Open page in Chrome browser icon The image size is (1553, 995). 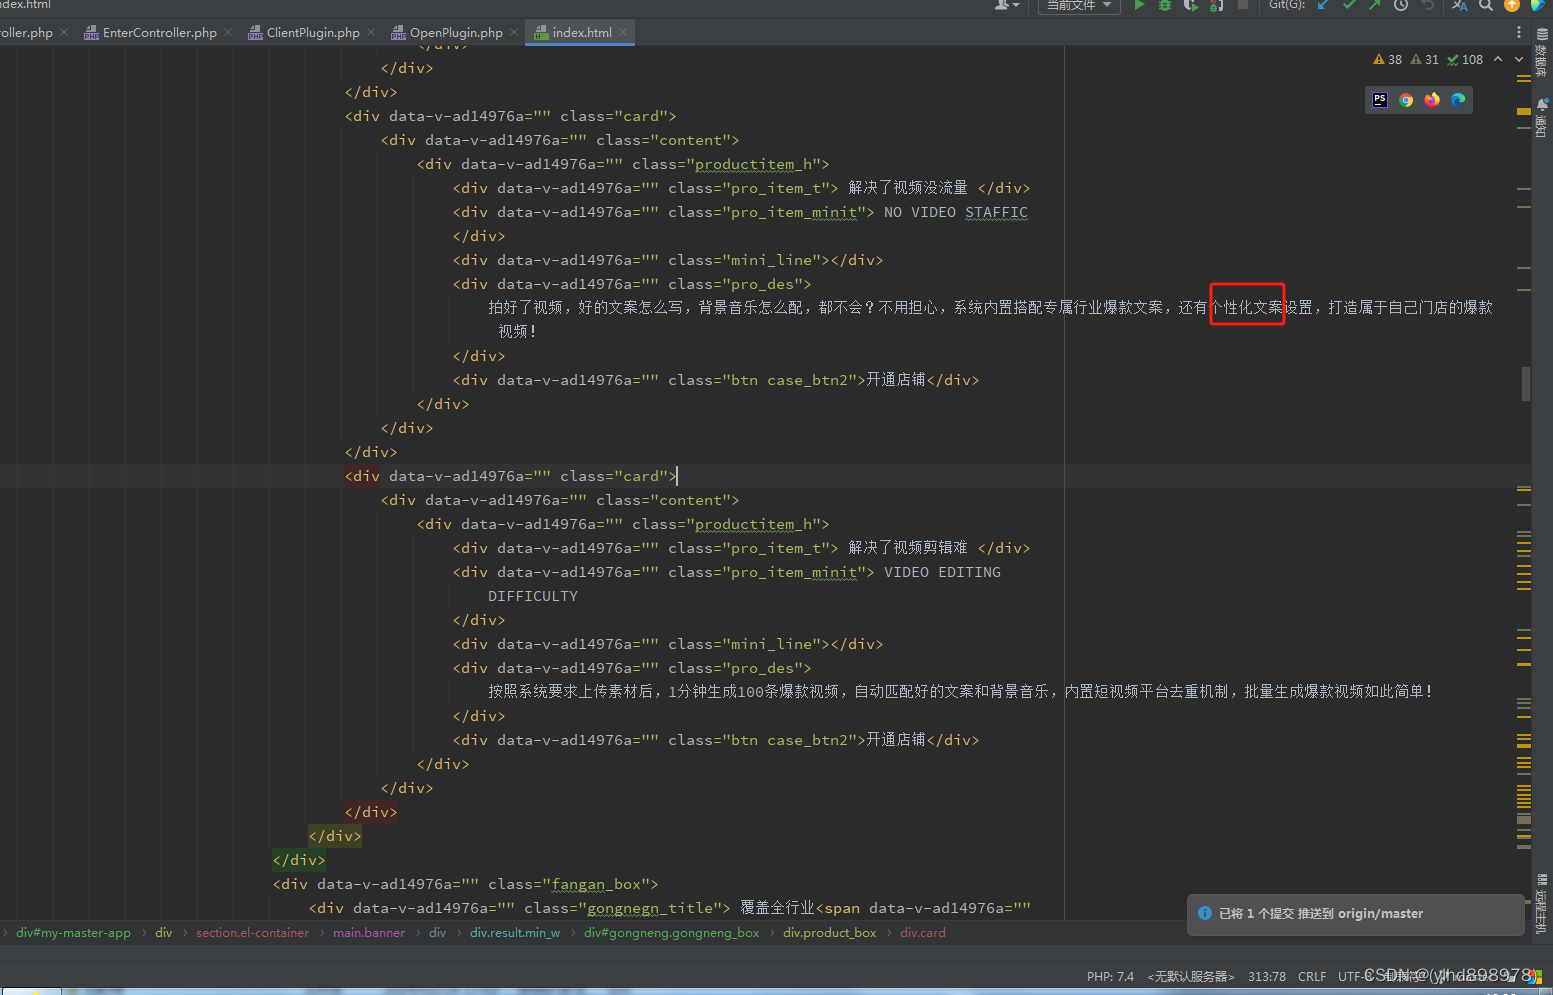1406,100
